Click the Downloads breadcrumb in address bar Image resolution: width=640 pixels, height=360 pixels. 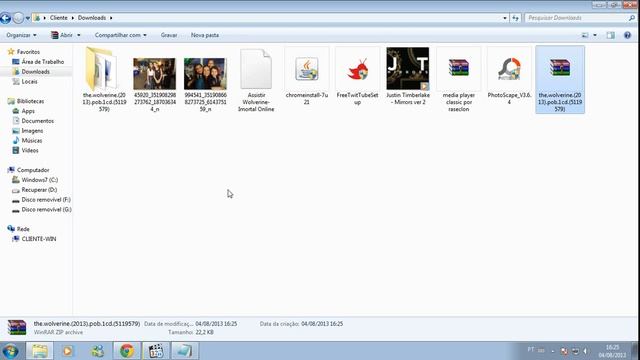point(92,18)
